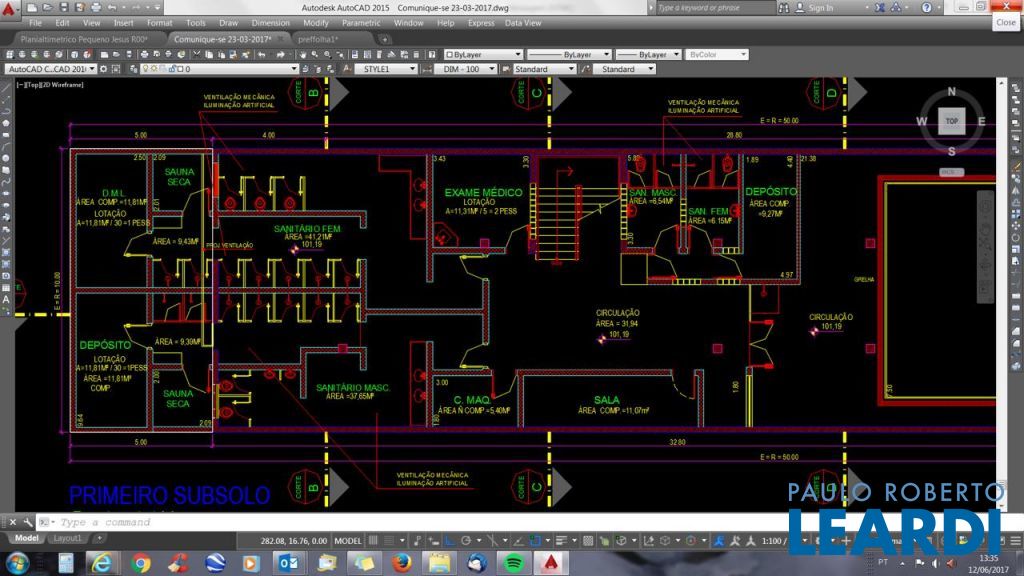The width and height of the screenshot is (1024, 576).
Task: Select the Multiline Text tool in draw toolbar
Action: (x=6, y=299)
